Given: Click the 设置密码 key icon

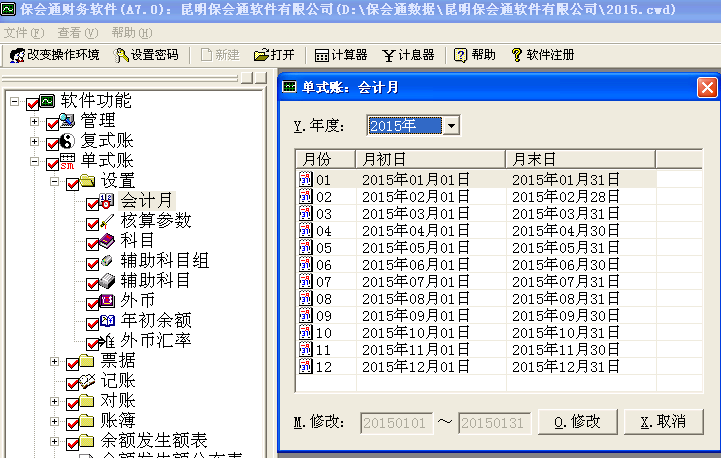Looking at the screenshot, I should click(x=121, y=55).
